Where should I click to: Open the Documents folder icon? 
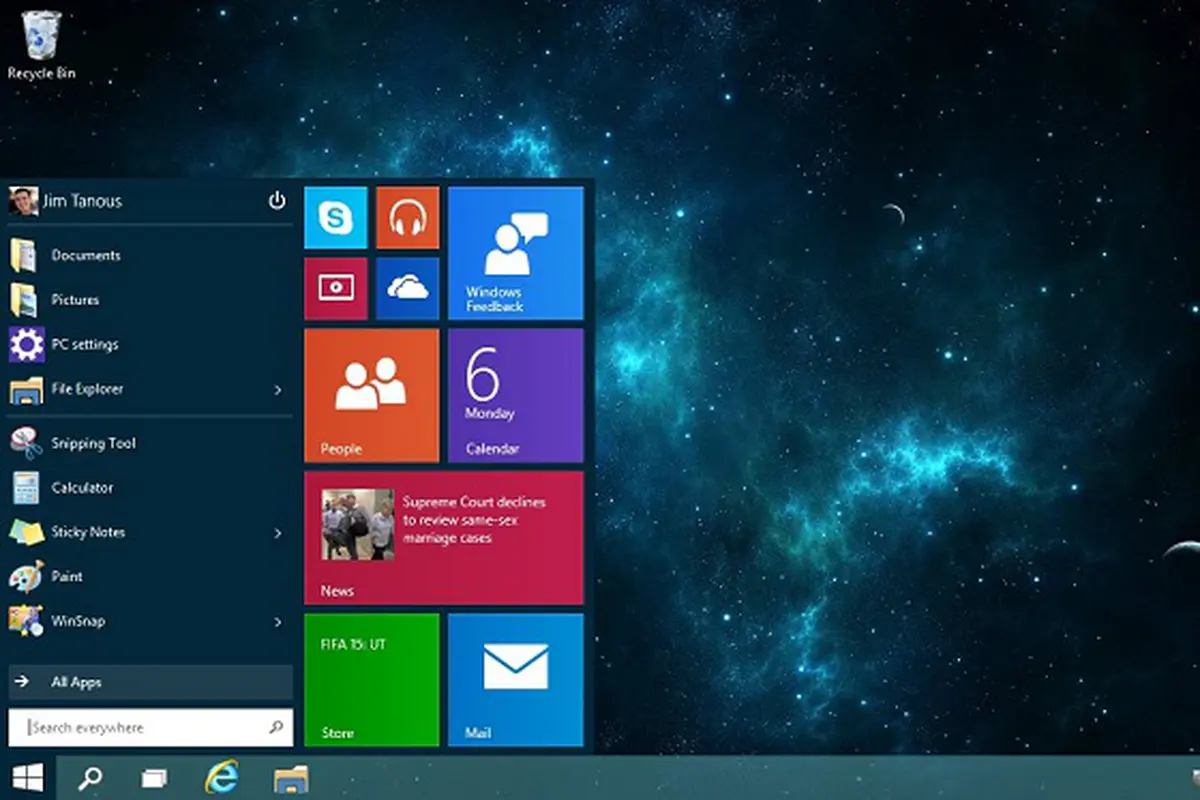(24, 256)
